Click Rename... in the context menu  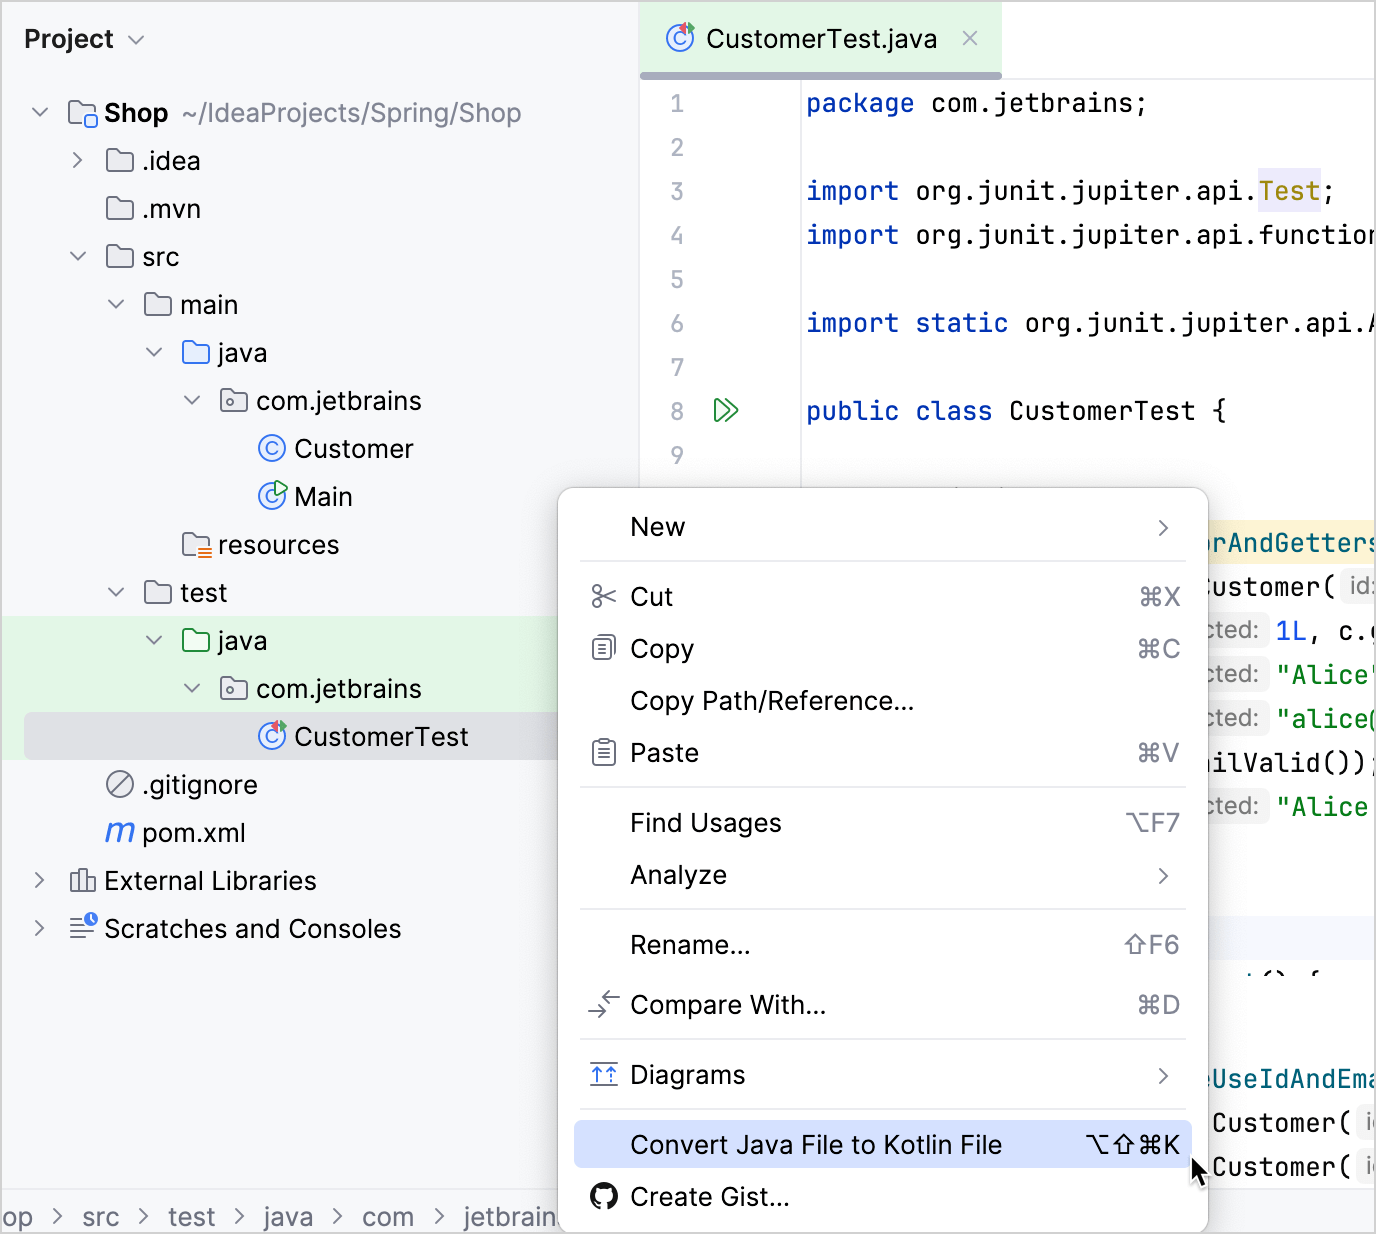pos(690,944)
